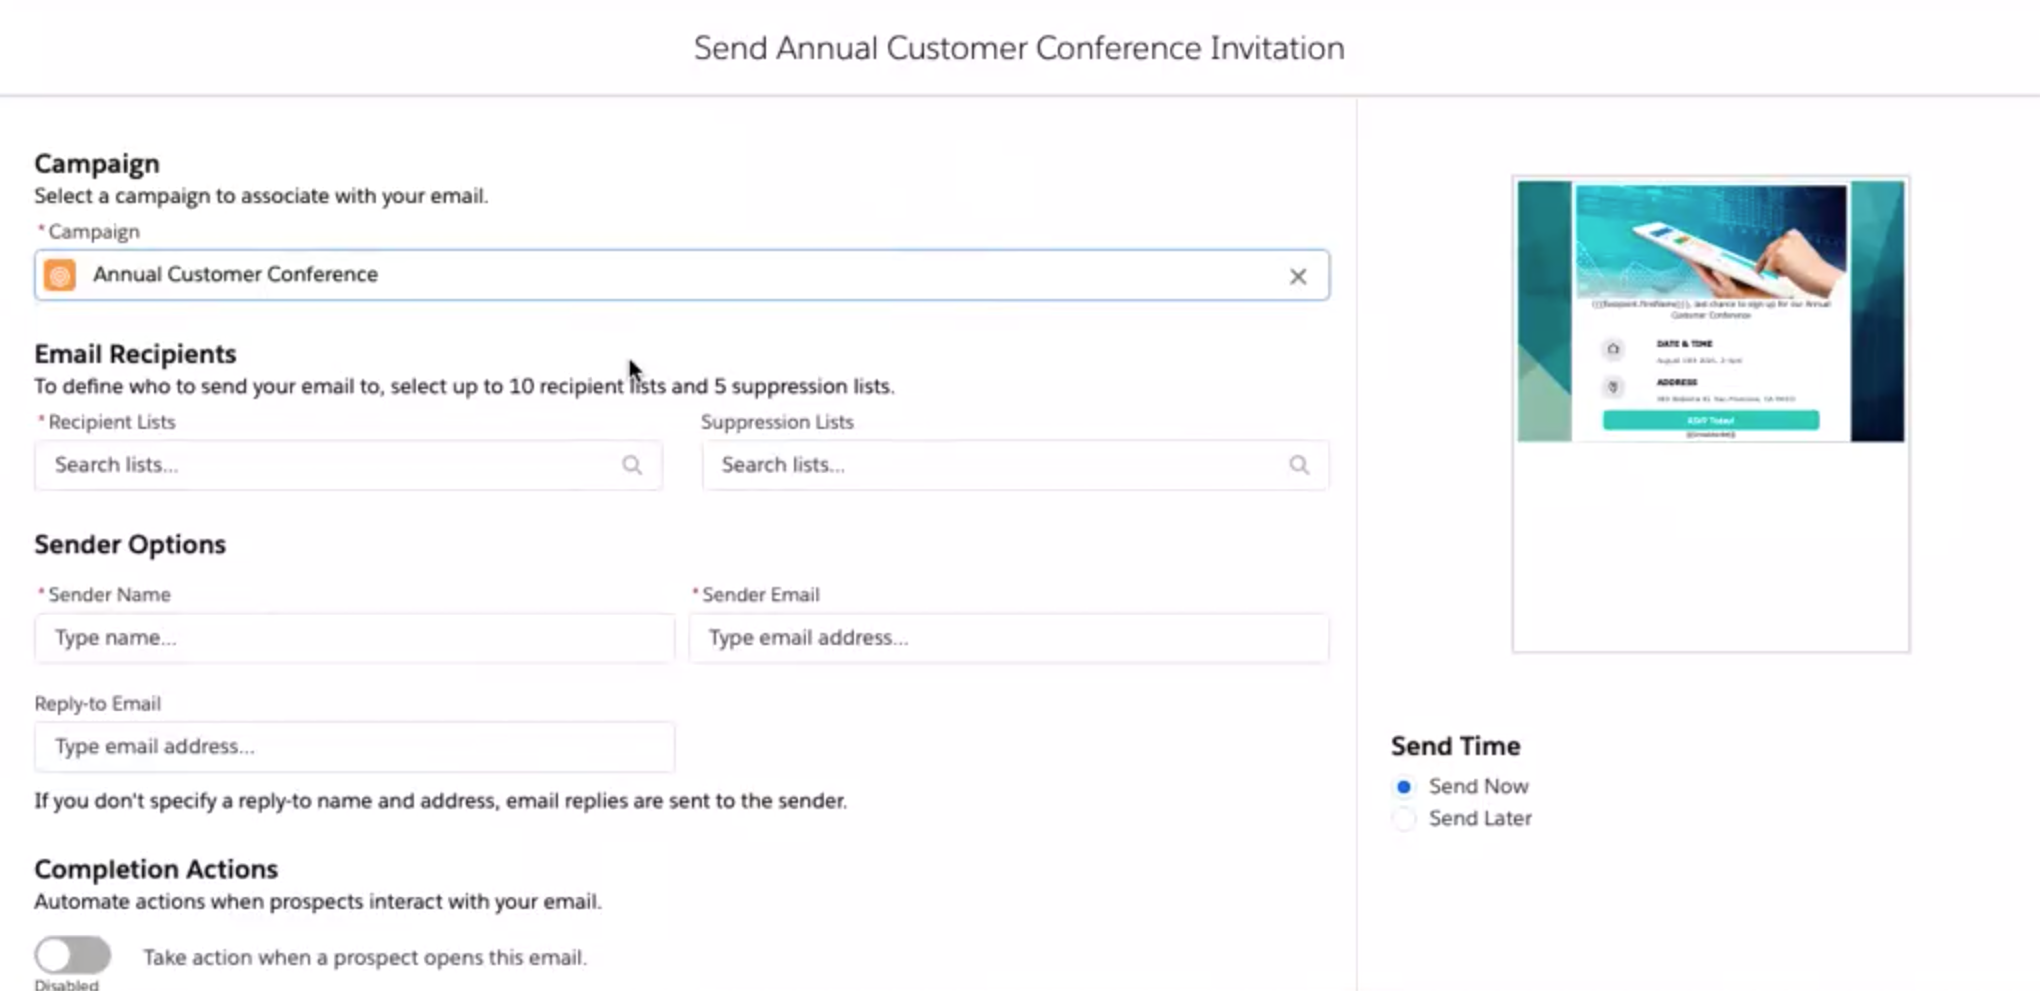Viewport: 2040px width, 991px height.
Task: Open the Campaign lookup field
Action: (x=682, y=275)
